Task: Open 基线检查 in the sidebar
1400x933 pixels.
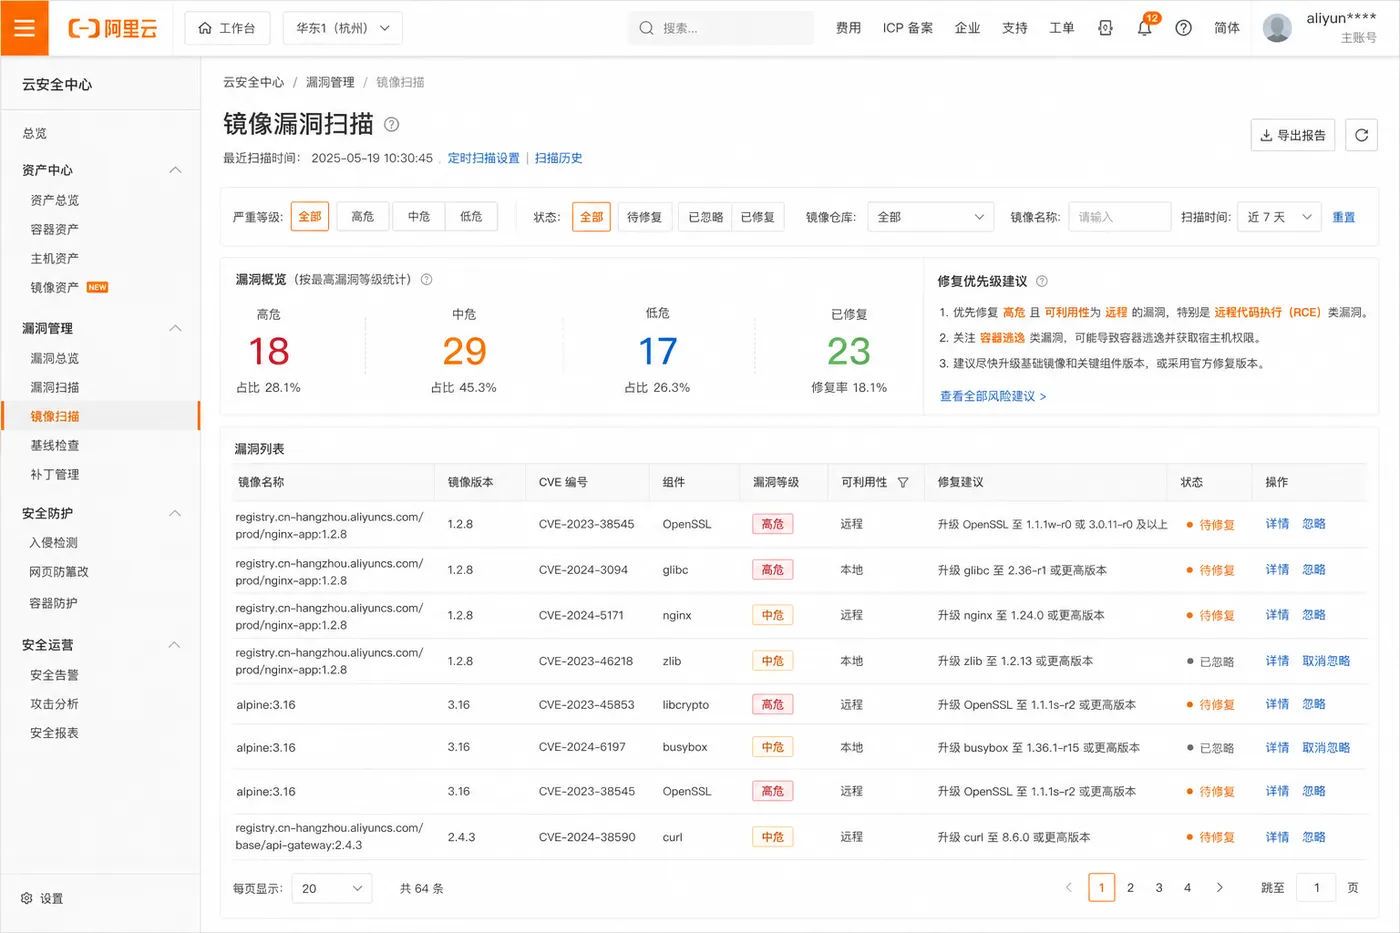Action: [55, 445]
